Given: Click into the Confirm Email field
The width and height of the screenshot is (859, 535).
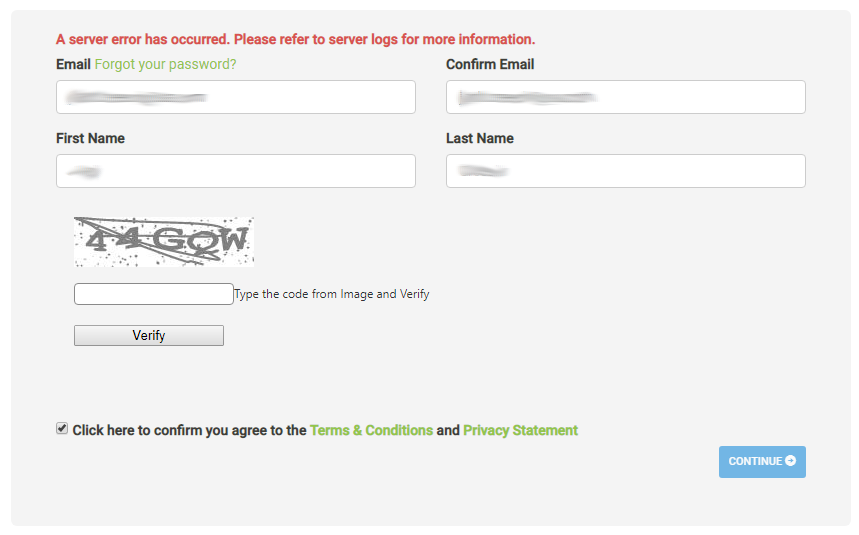Looking at the screenshot, I should click(x=625, y=97).
